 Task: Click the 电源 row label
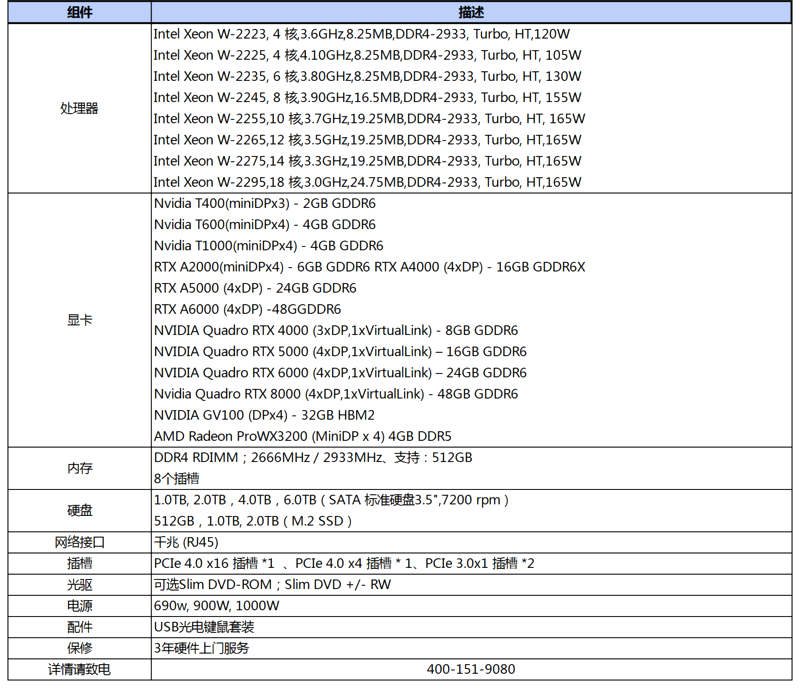(x=80, y=606)
